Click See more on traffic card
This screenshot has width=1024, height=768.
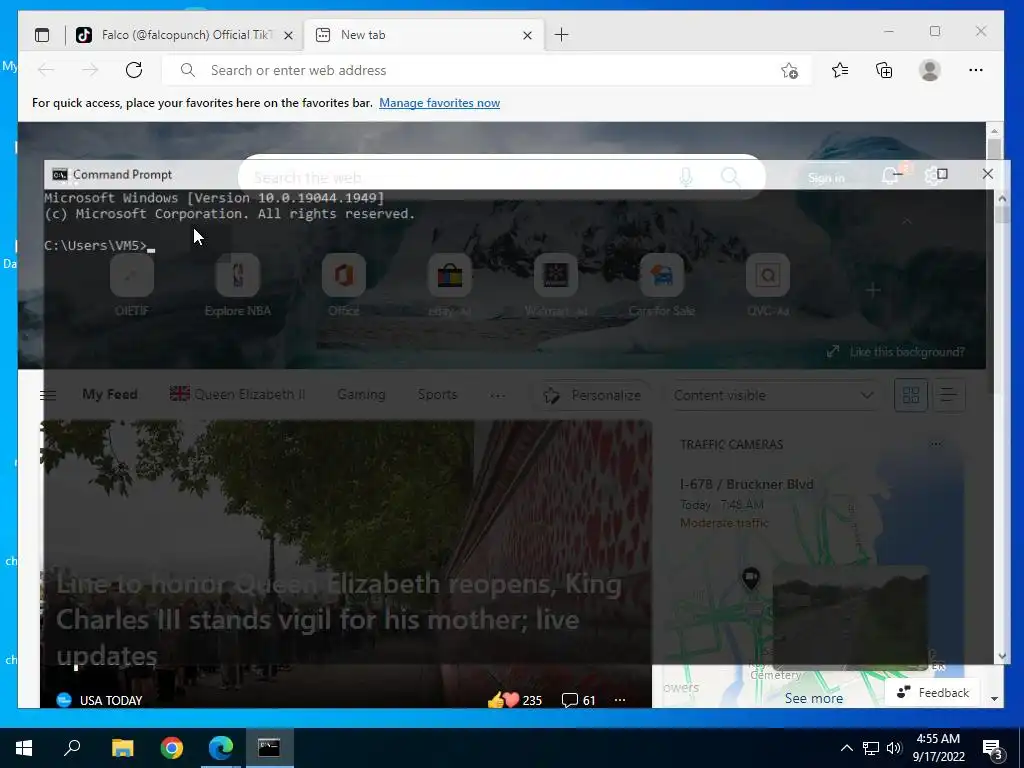[814, 698]
